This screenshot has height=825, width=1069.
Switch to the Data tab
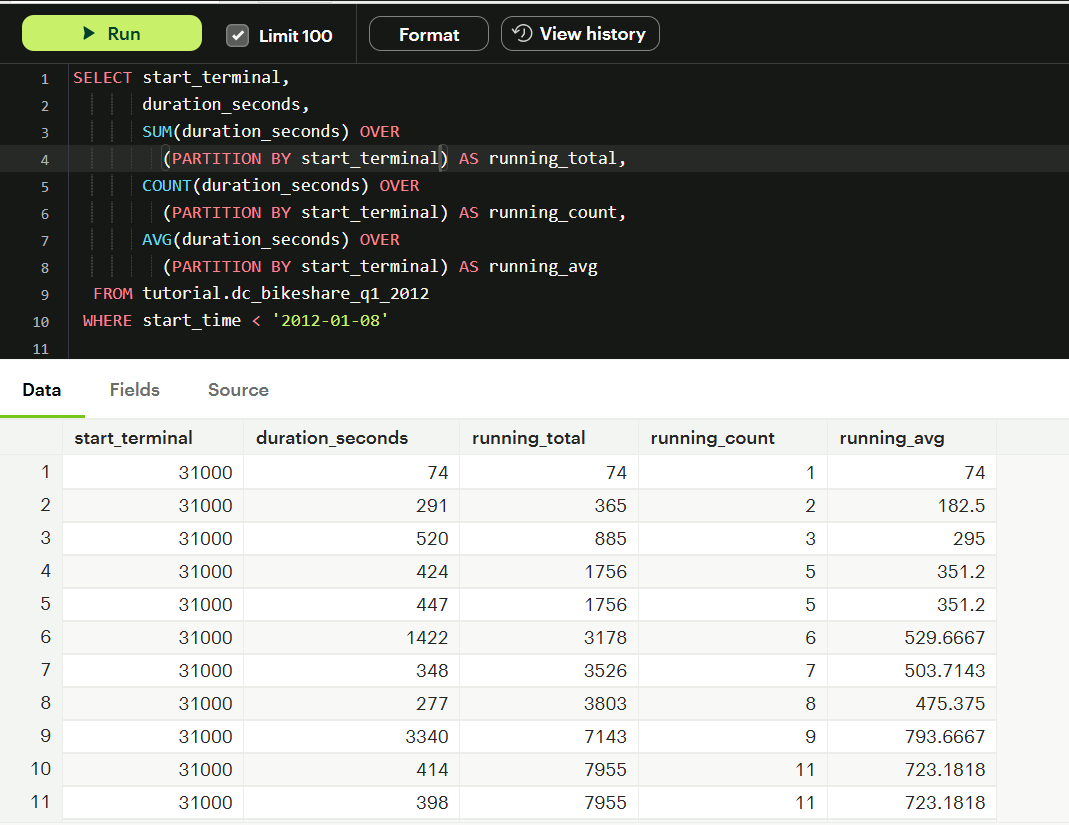point(42,389)
